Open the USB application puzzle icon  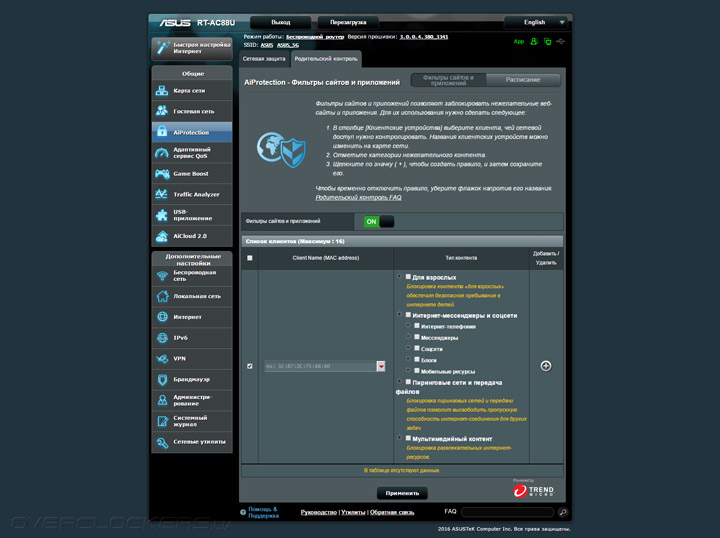coord(162,215)
